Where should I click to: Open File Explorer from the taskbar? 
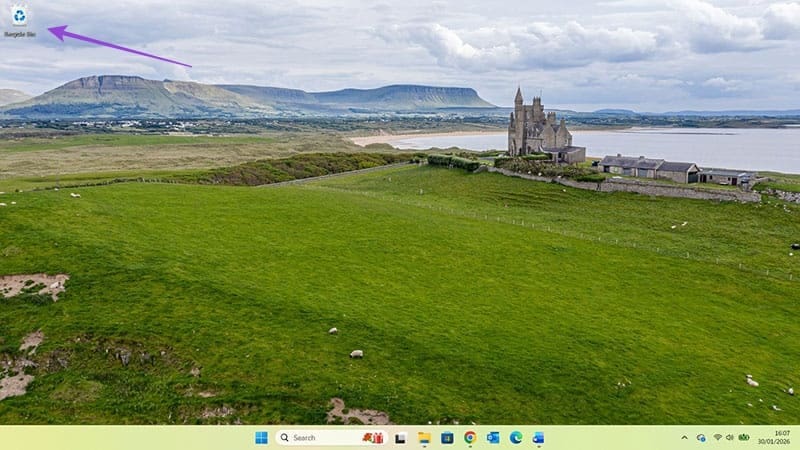(x=424, y=438)
